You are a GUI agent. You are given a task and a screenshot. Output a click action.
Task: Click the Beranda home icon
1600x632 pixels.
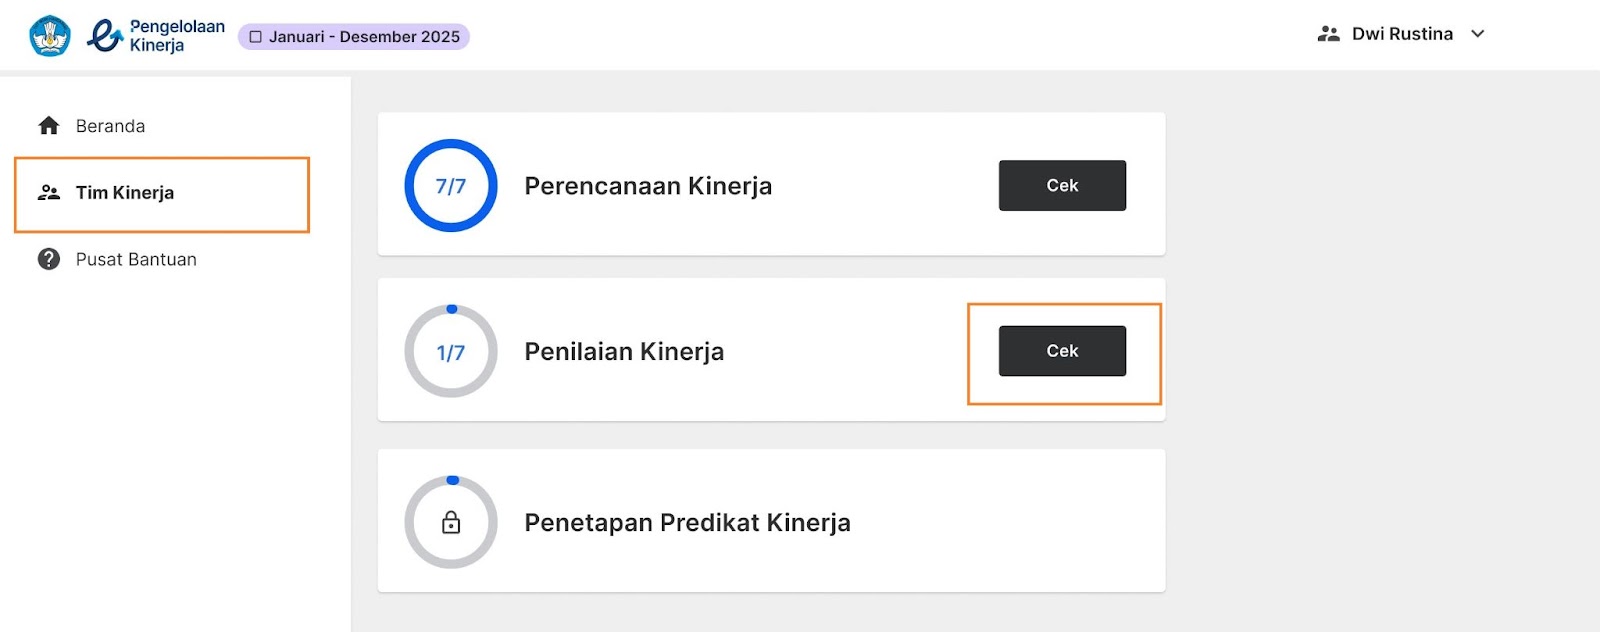pyautogui.click(x=49, y=126)
